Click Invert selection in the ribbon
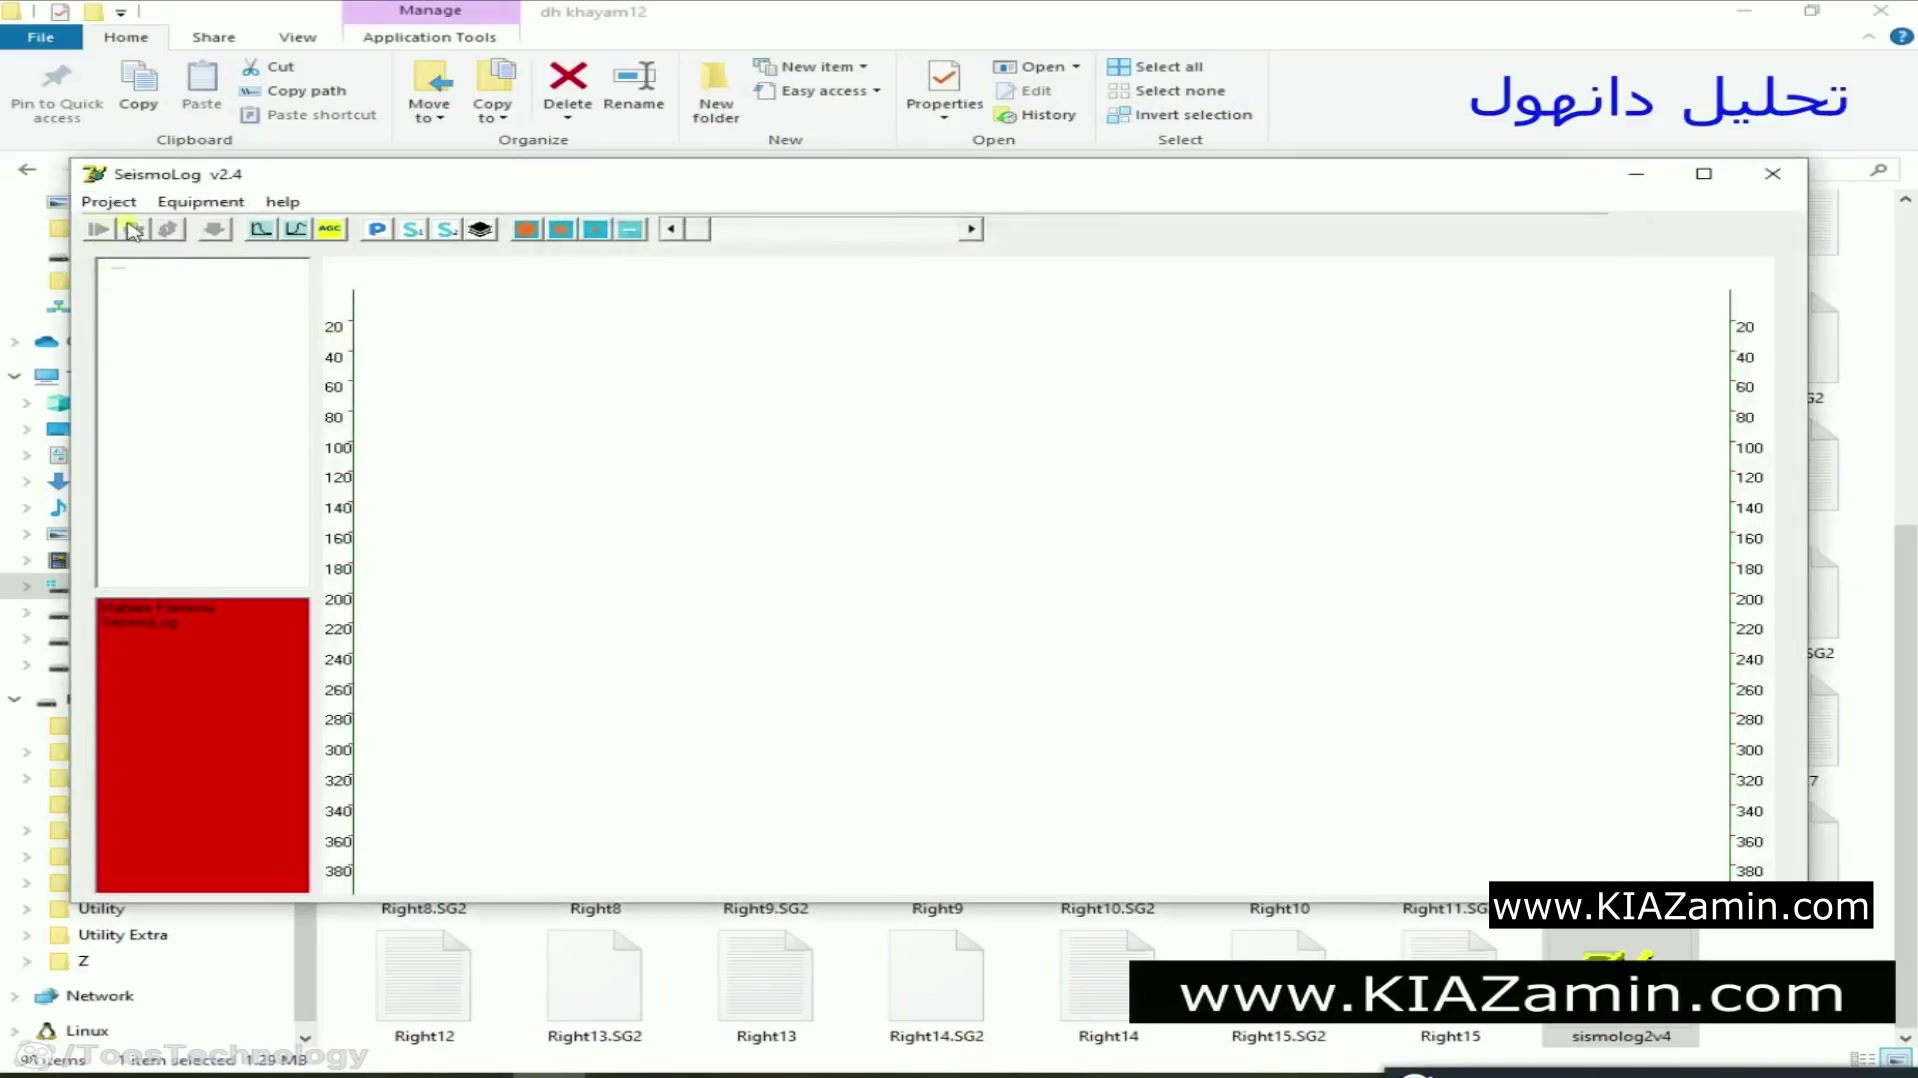 tap(1181, 115)
